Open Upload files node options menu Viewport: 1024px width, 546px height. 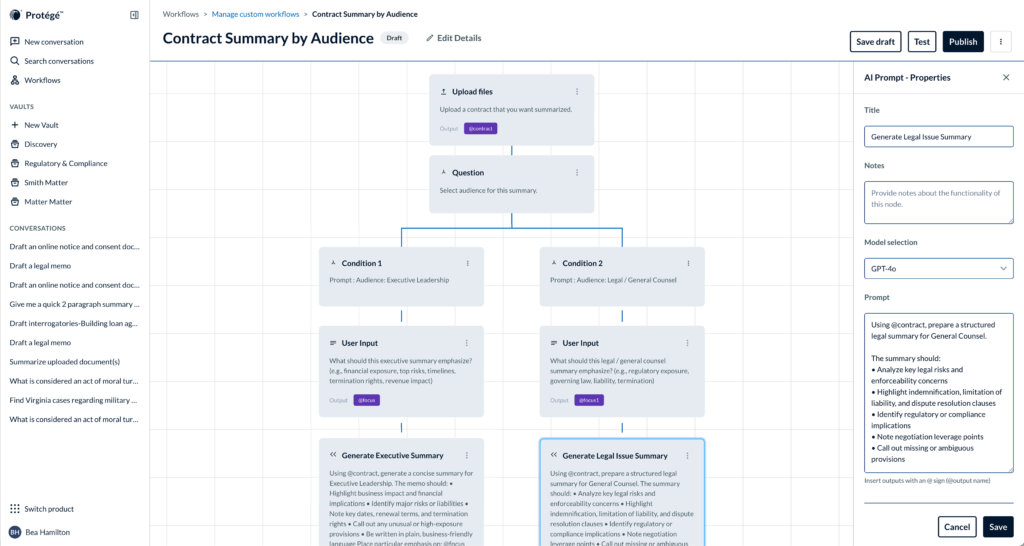coord(577,91)
